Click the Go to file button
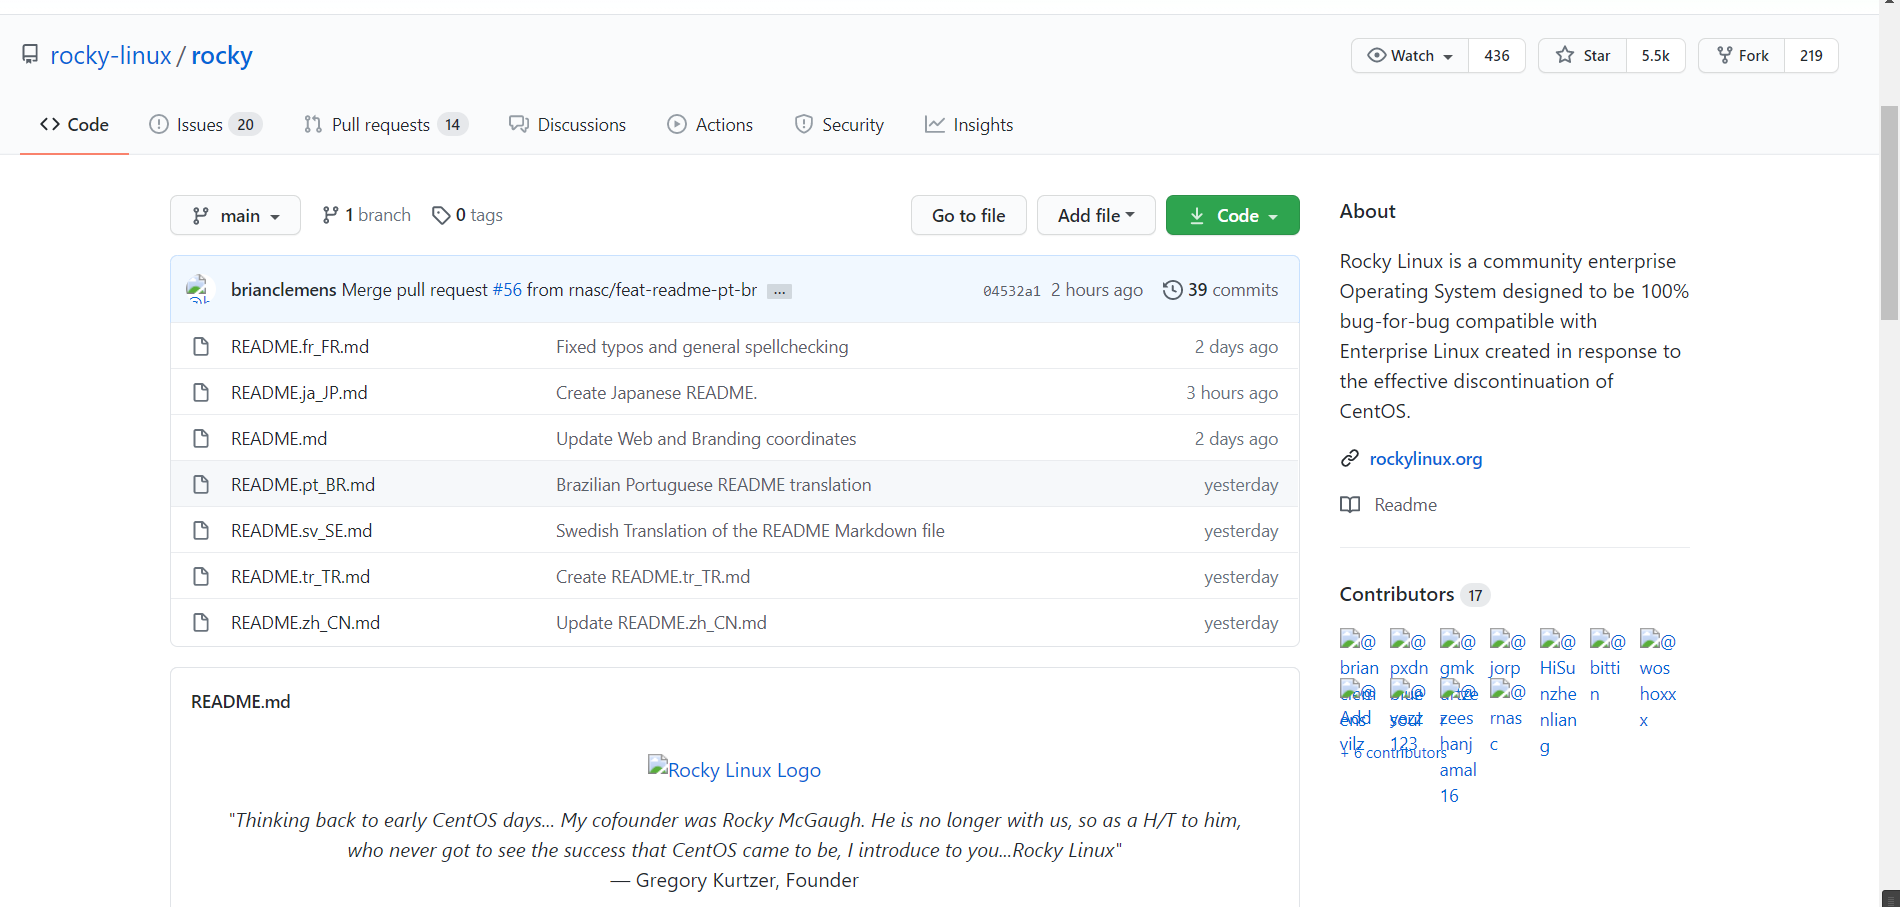 [969, 215]
